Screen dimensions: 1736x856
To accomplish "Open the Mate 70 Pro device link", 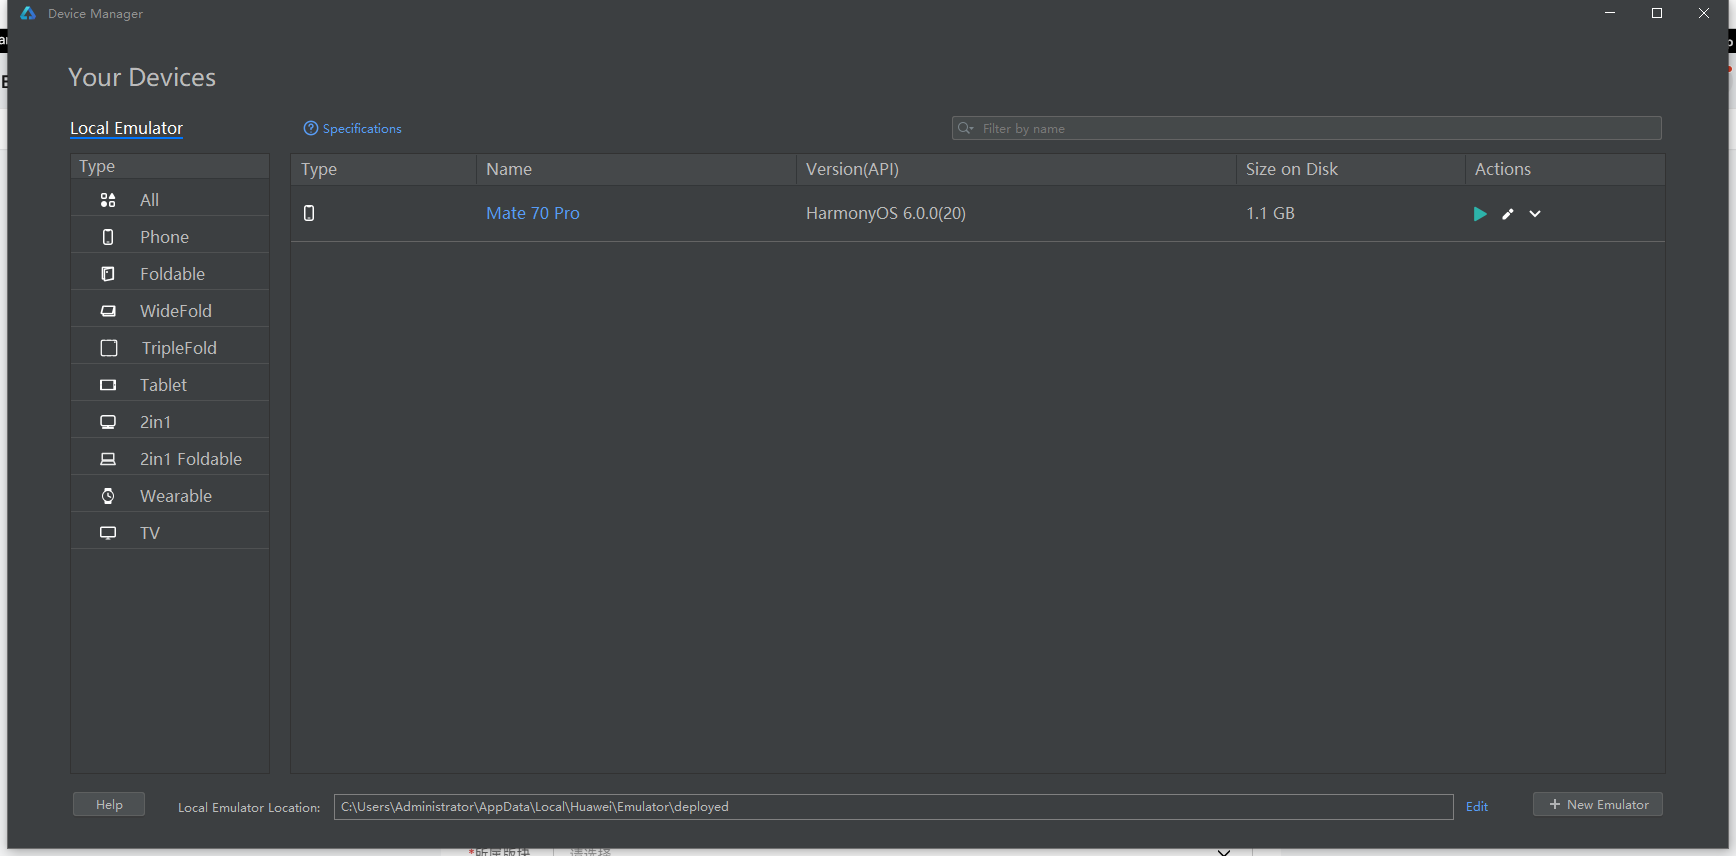I will tap(533, 213).
